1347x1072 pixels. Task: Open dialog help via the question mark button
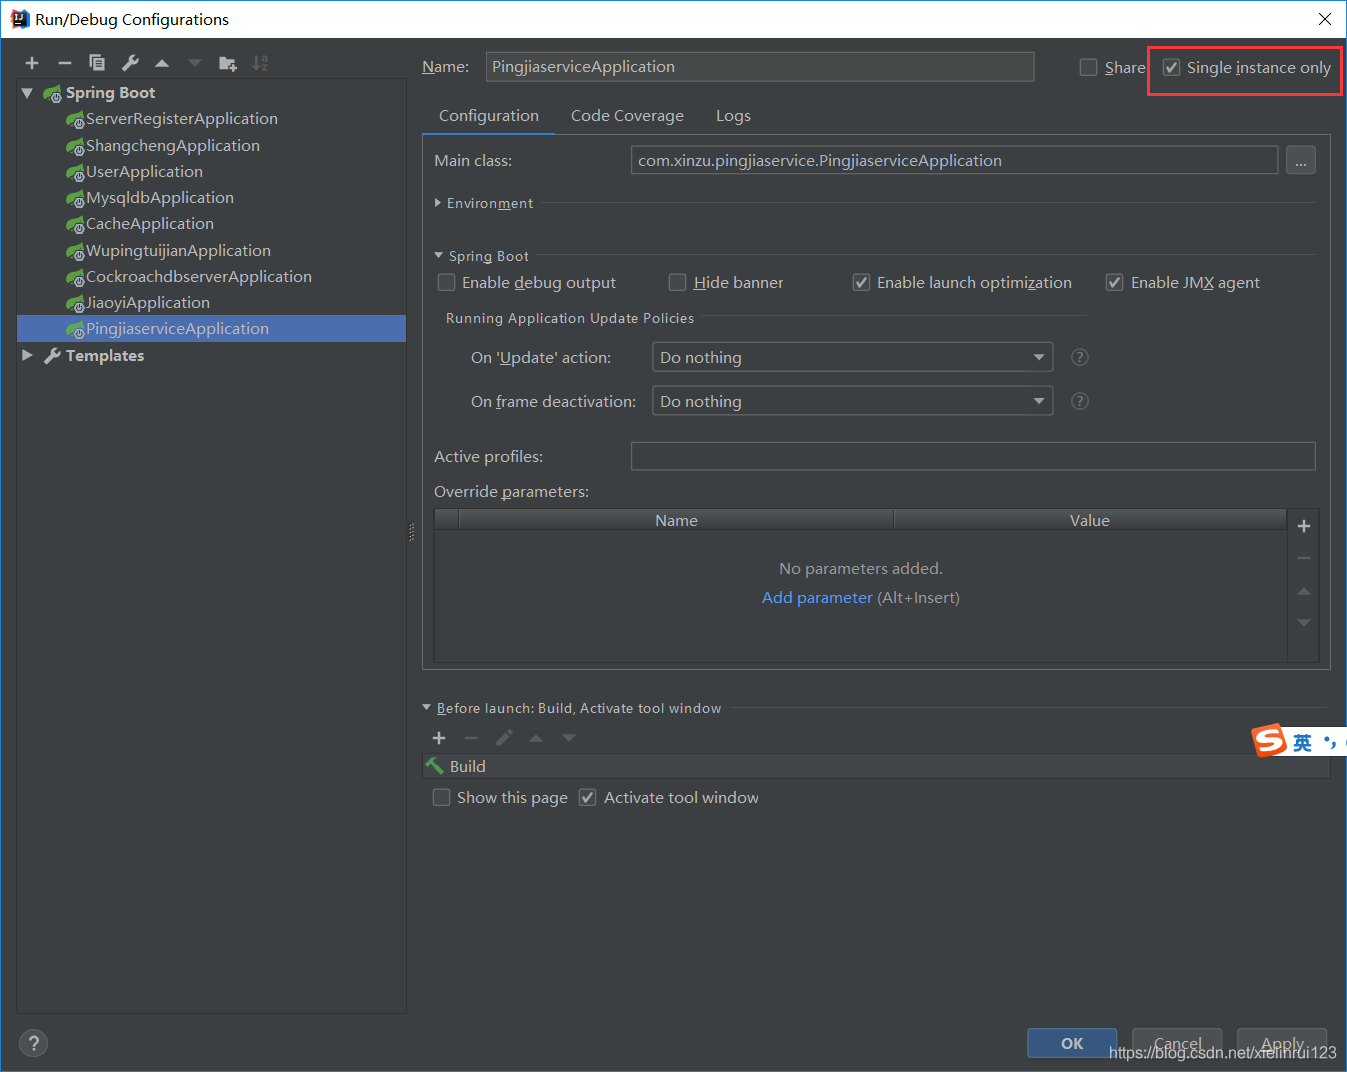tap(34, 1043)
